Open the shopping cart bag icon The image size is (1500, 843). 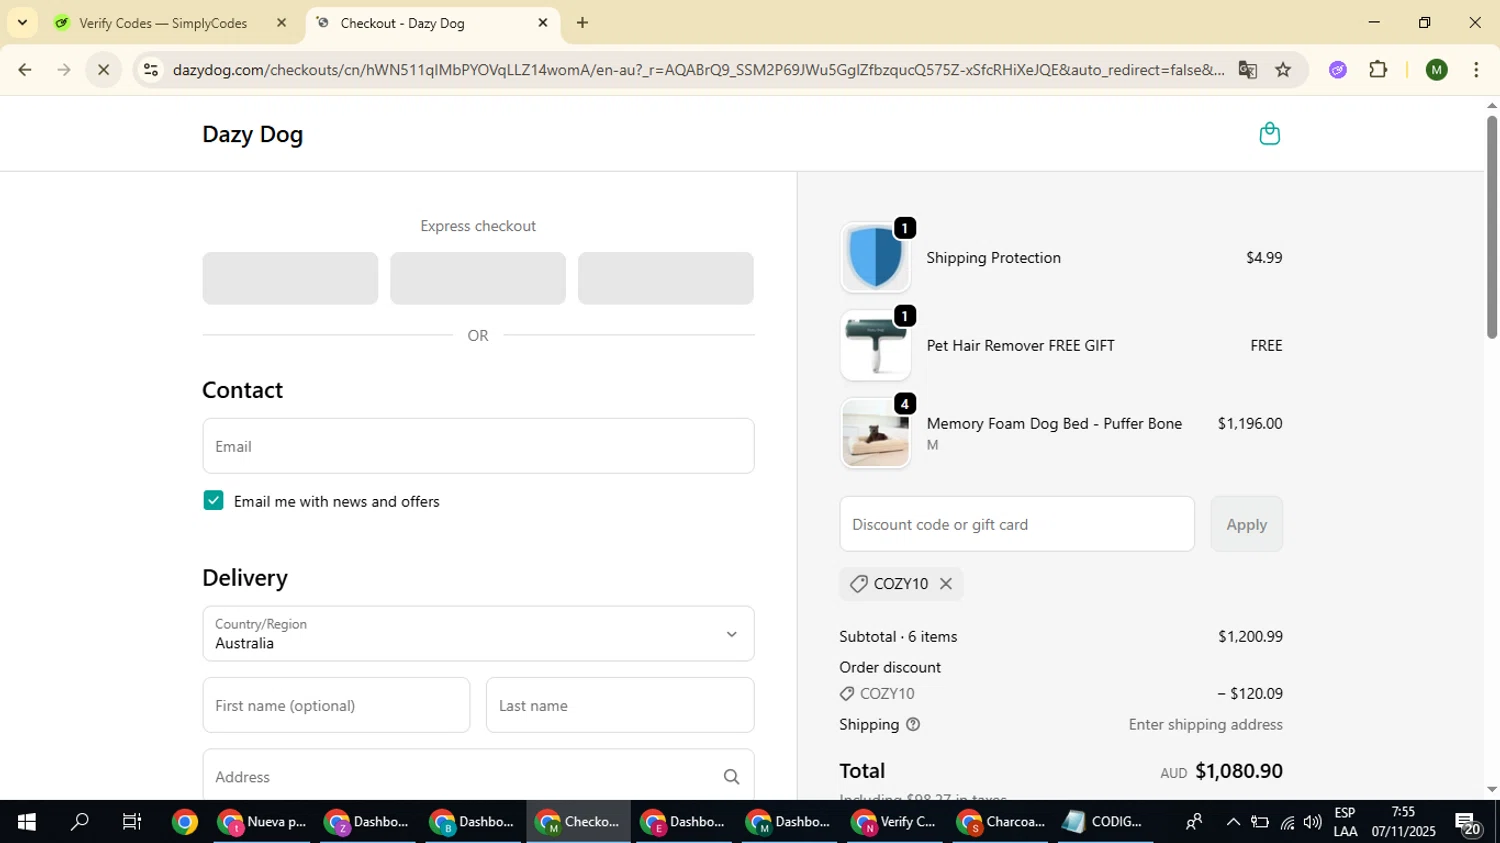tap(1269, 134)
